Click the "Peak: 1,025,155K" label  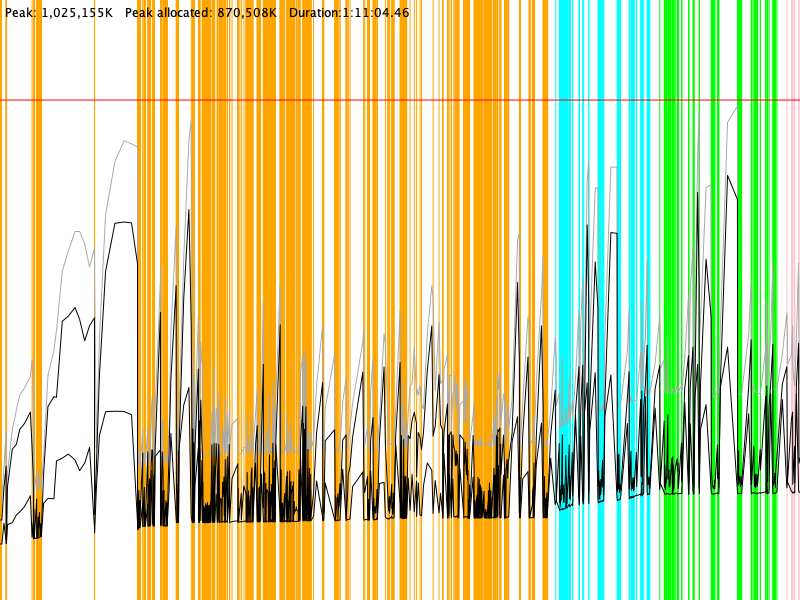(x=59, y=13)
